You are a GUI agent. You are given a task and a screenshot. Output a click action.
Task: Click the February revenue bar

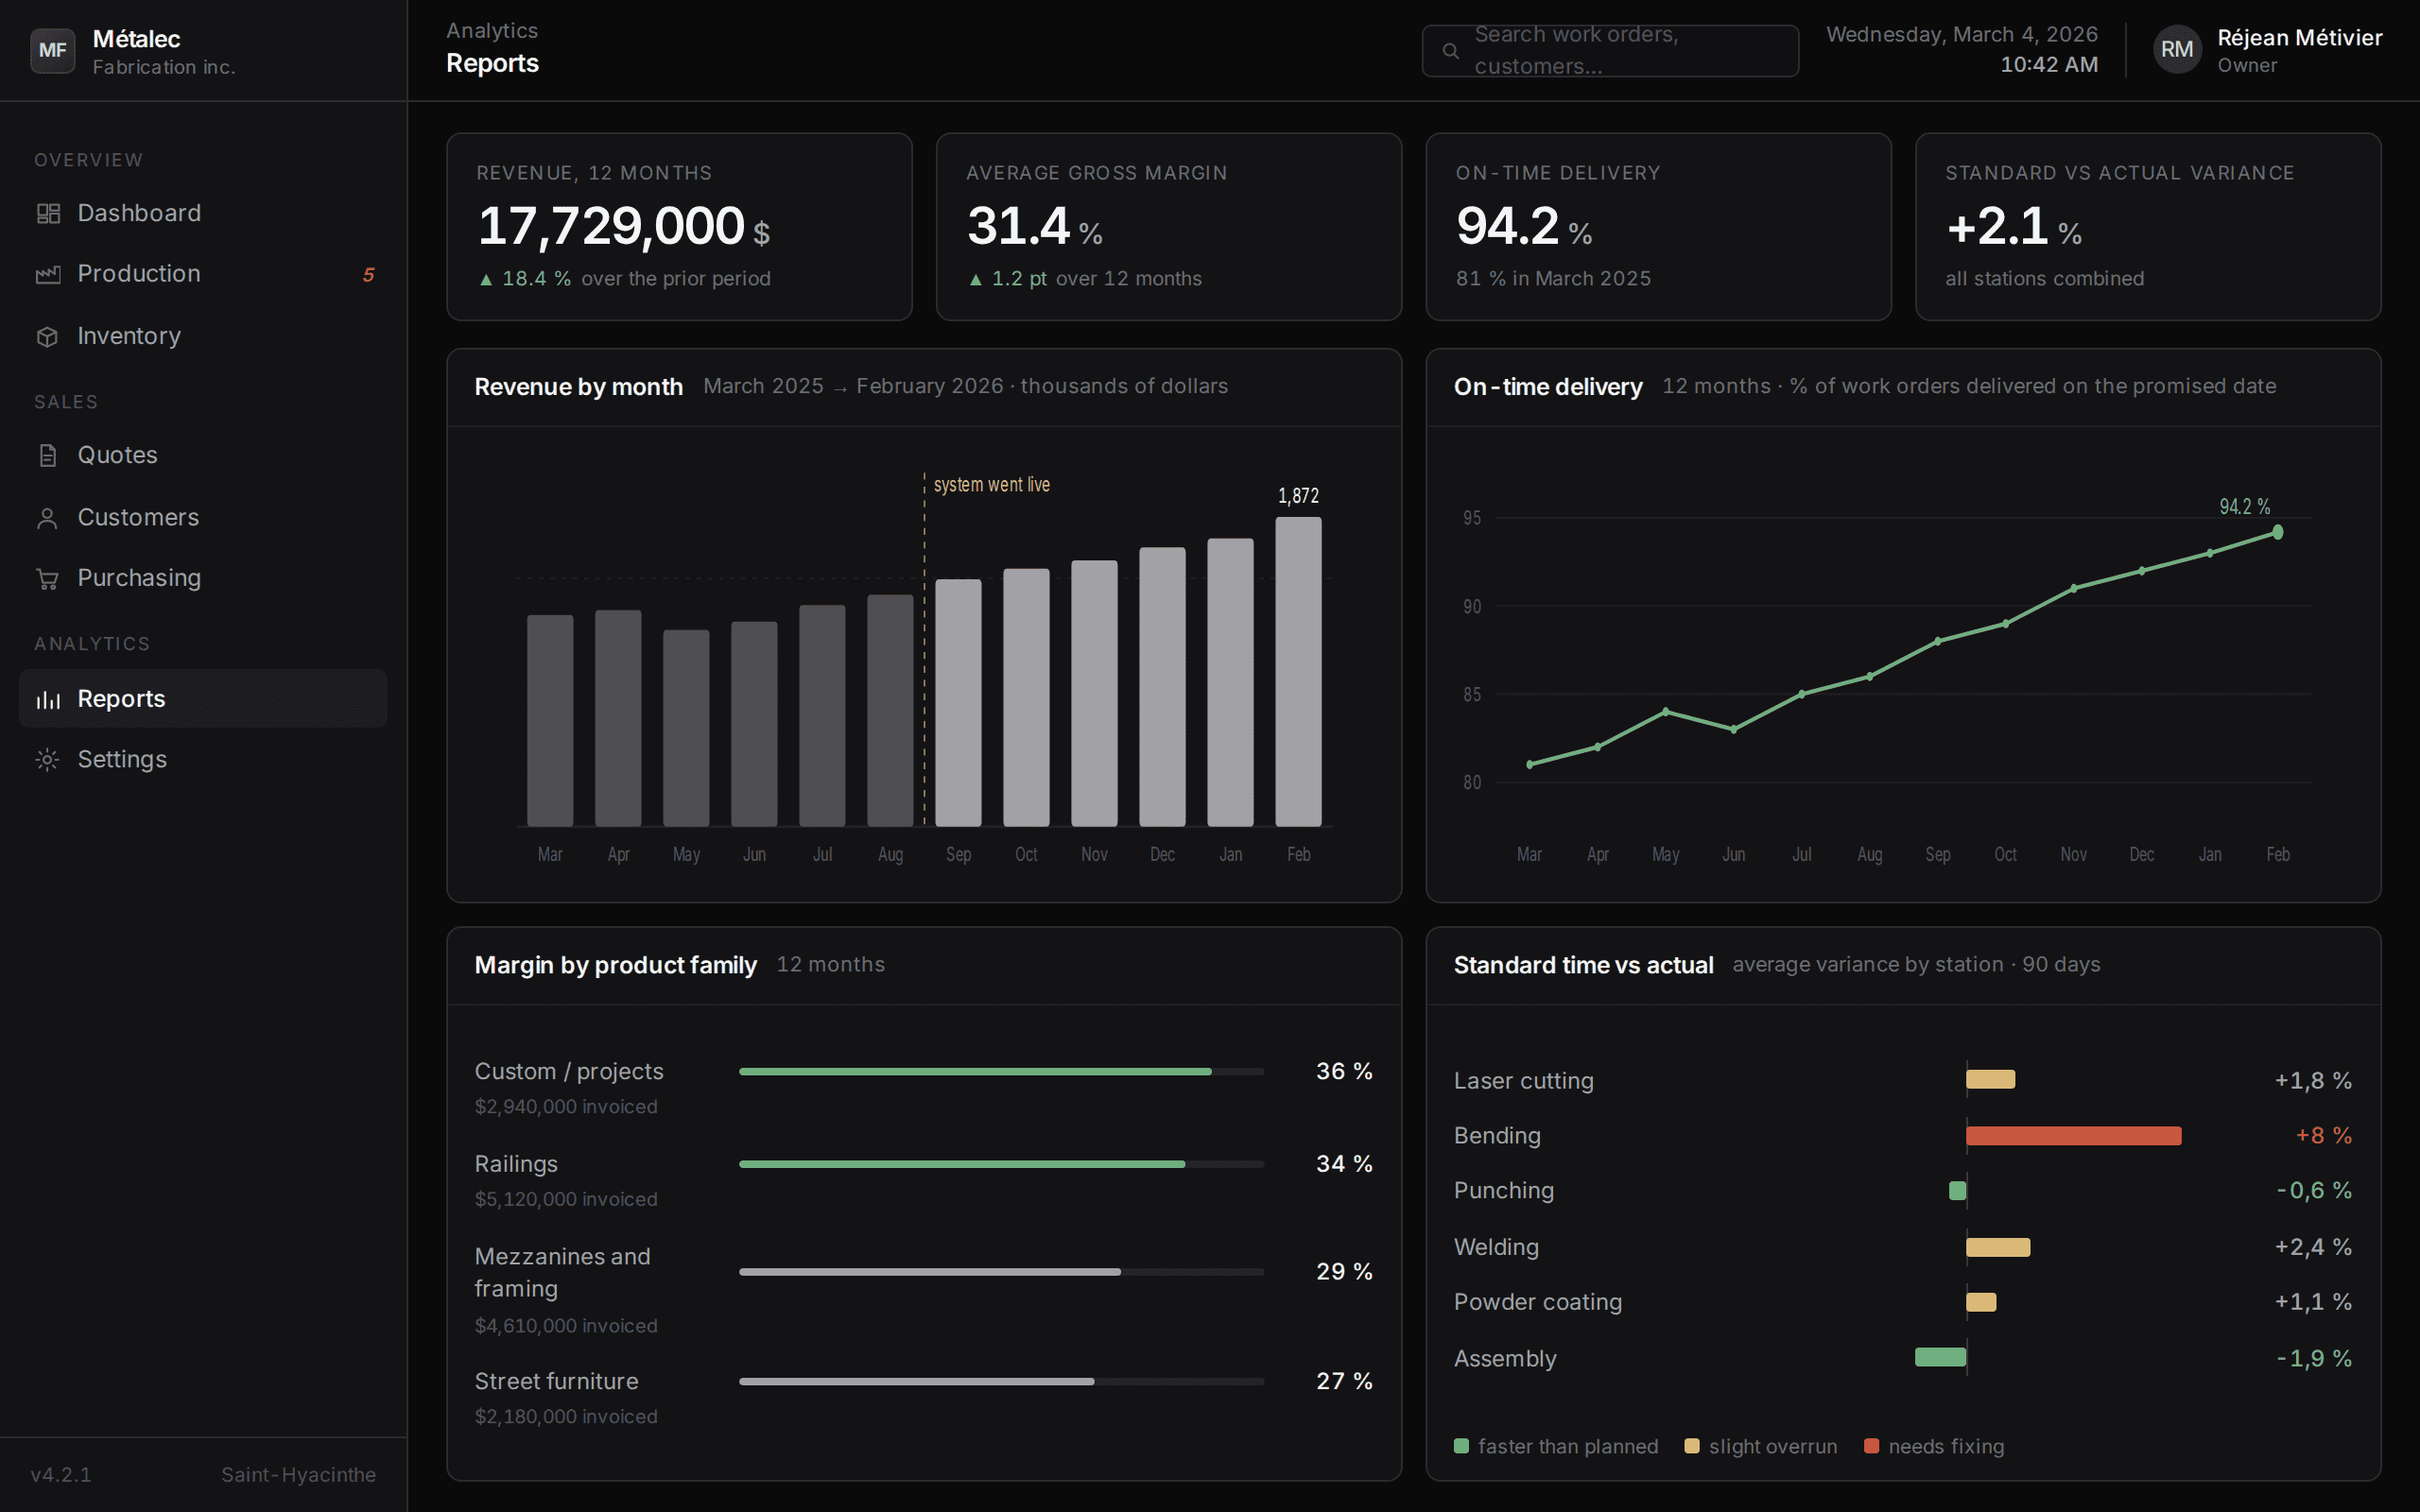pos(1298,671)
